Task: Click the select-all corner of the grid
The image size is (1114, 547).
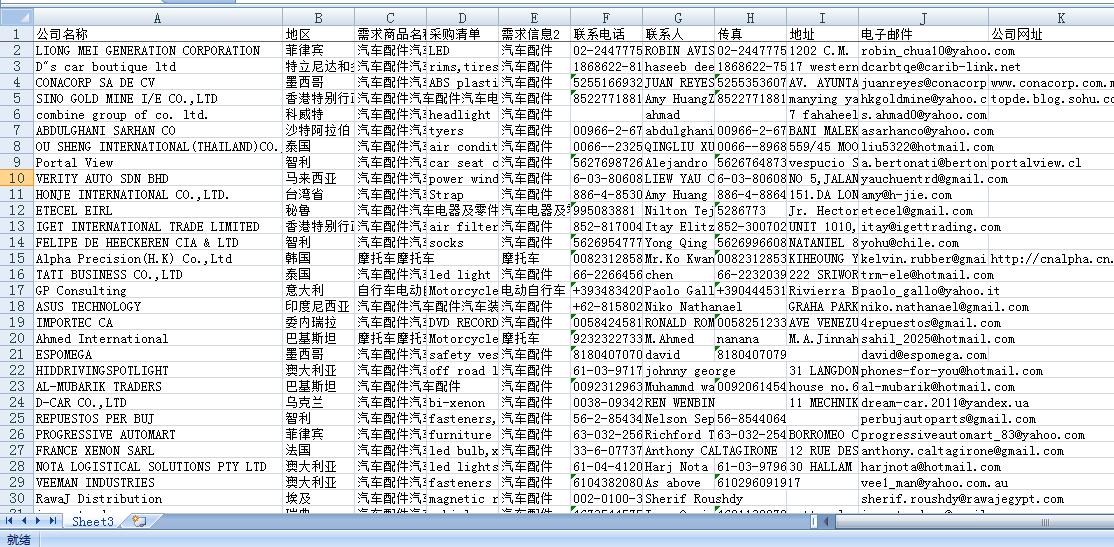Action: tap(16, 18)
